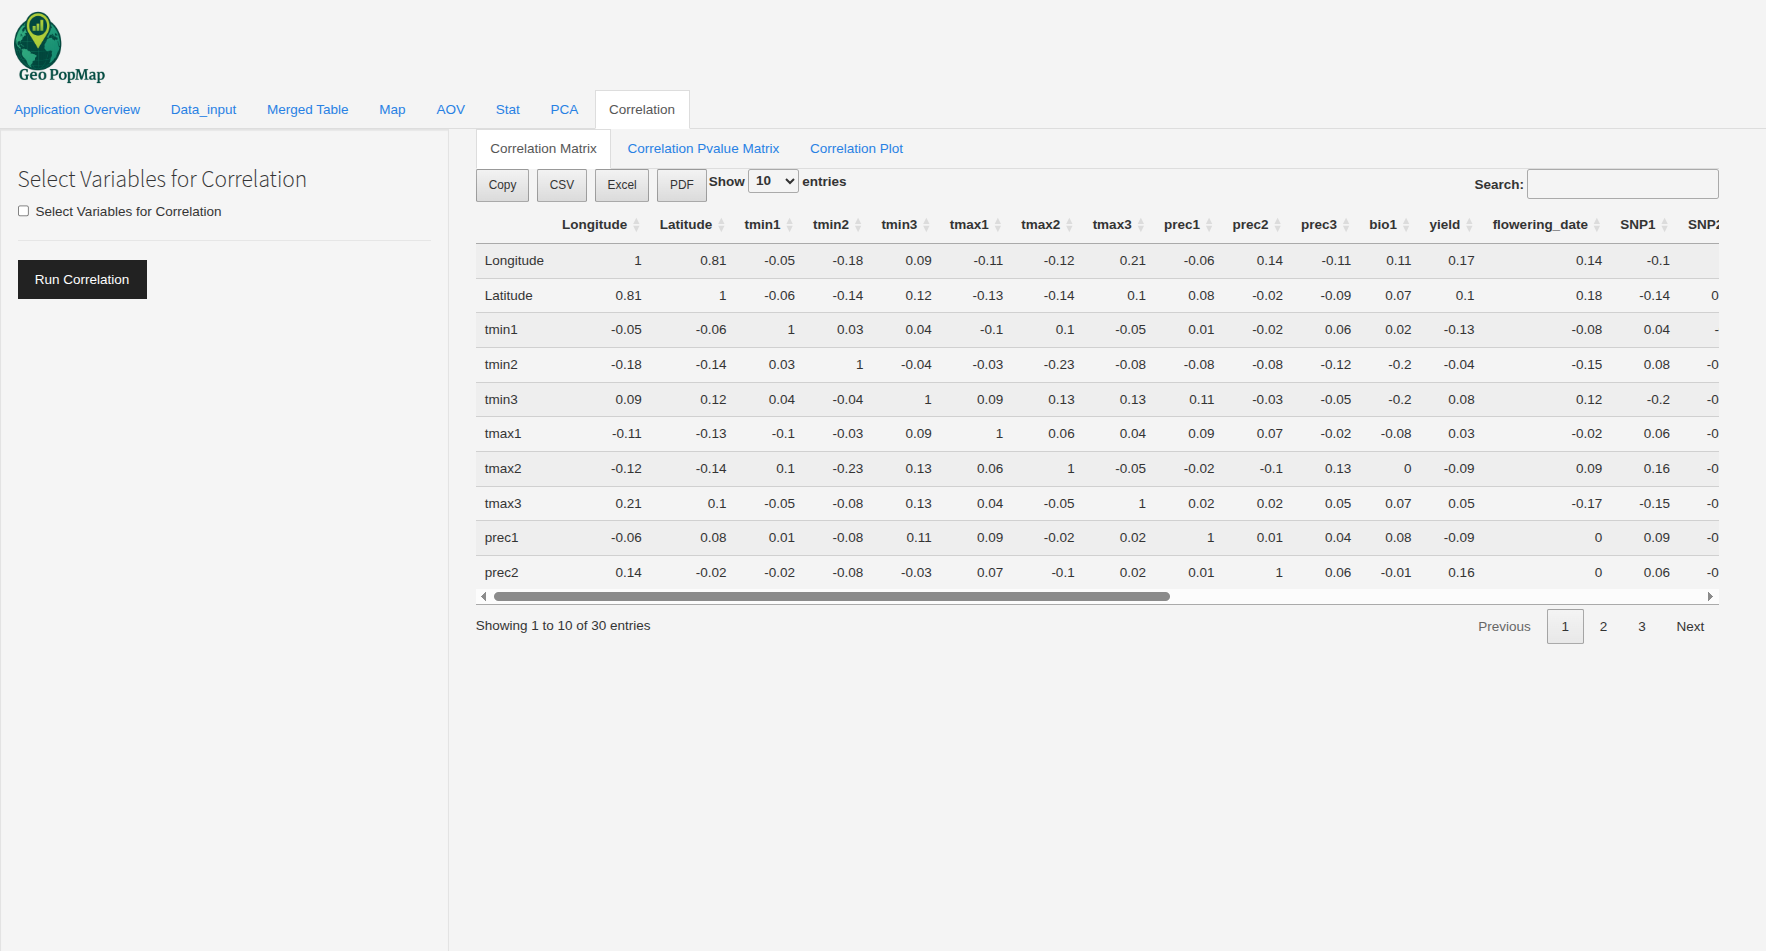
Task: Click the prec2 row label
Action: (501, 573)
